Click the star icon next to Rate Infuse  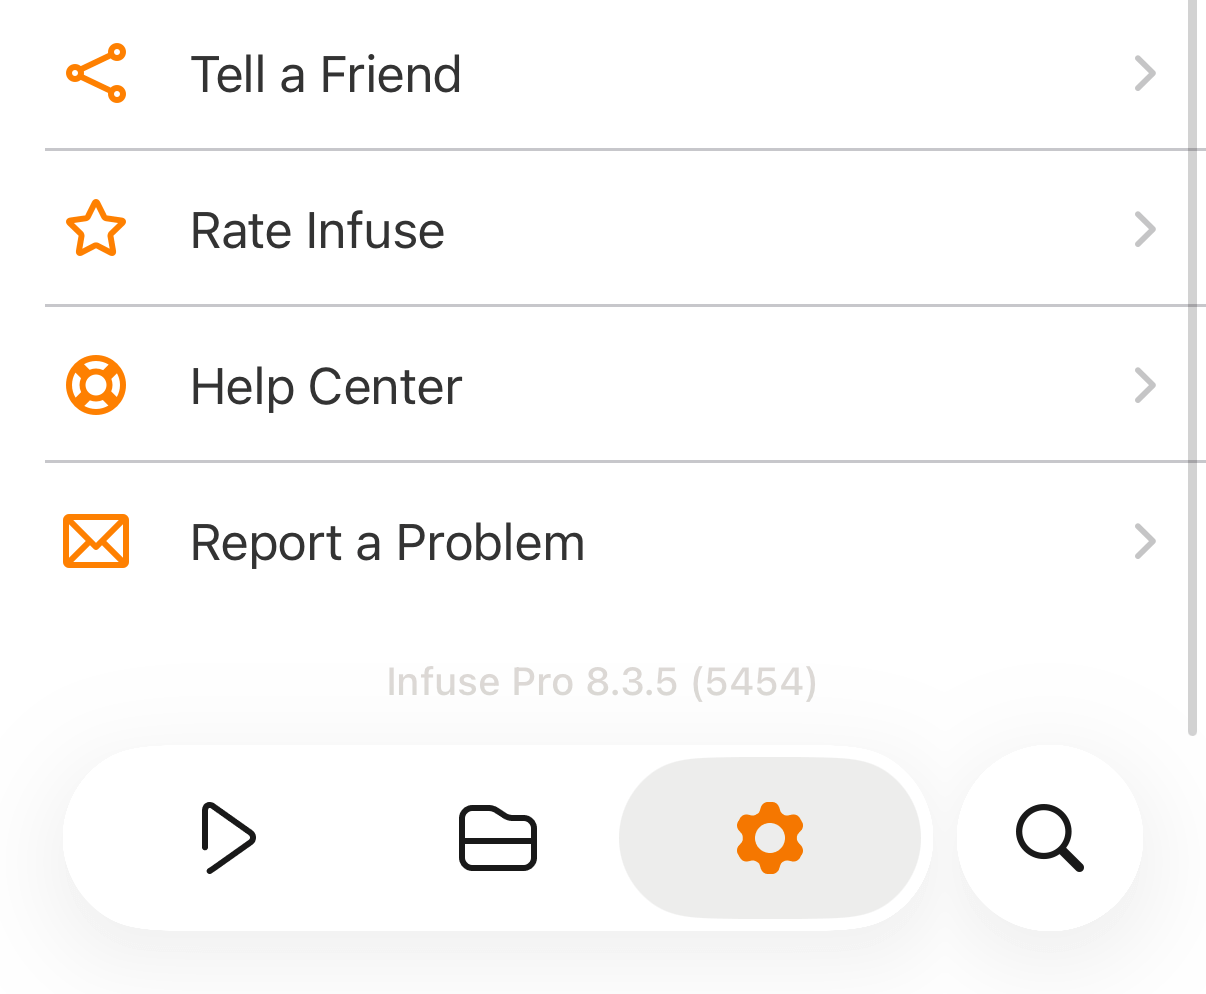[96, 229]
